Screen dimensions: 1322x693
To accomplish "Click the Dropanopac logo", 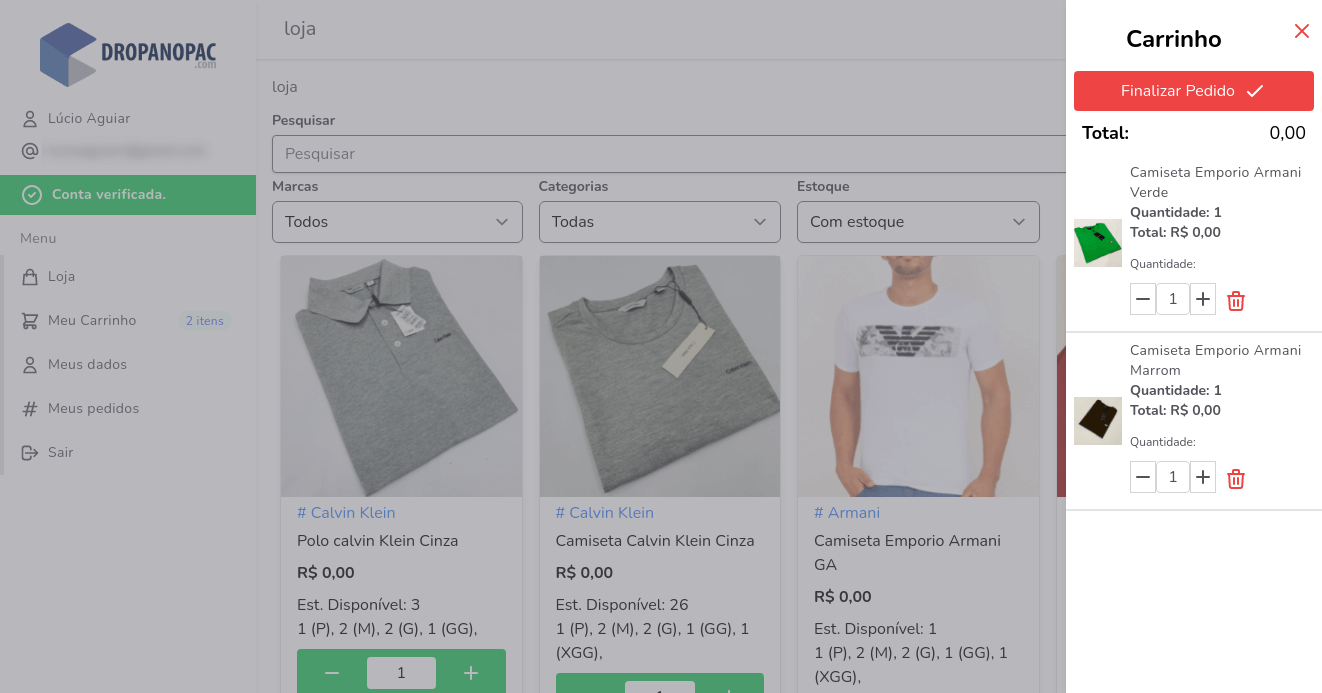I will (128, 54).
